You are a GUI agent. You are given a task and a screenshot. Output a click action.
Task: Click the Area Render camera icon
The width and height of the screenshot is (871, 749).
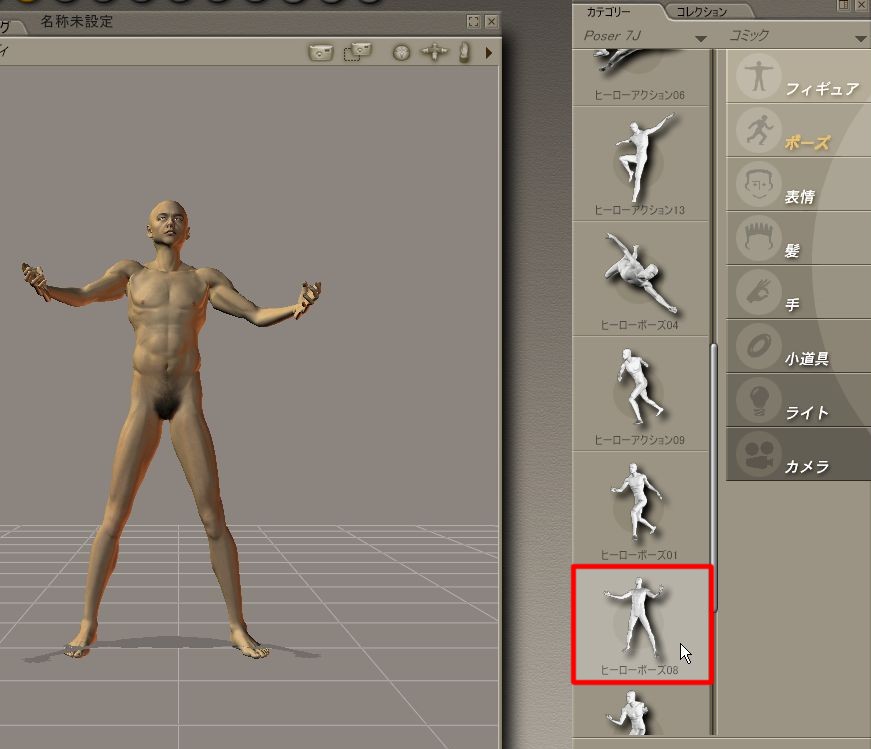358,52
